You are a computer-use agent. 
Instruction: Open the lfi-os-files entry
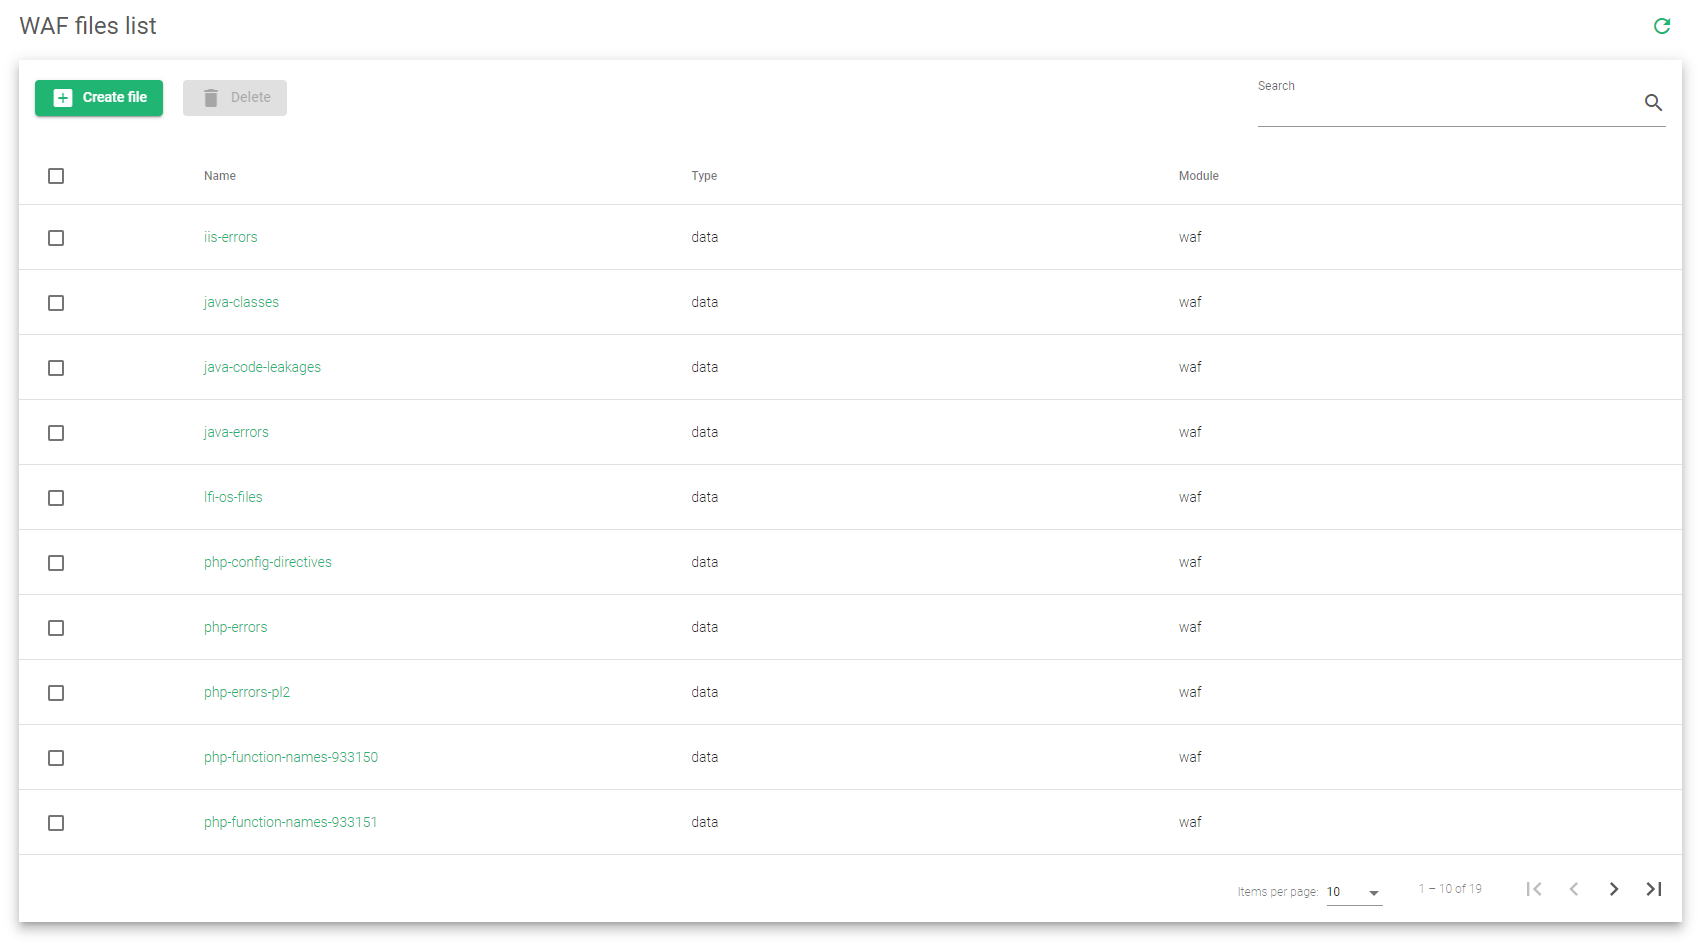[233, 497]
